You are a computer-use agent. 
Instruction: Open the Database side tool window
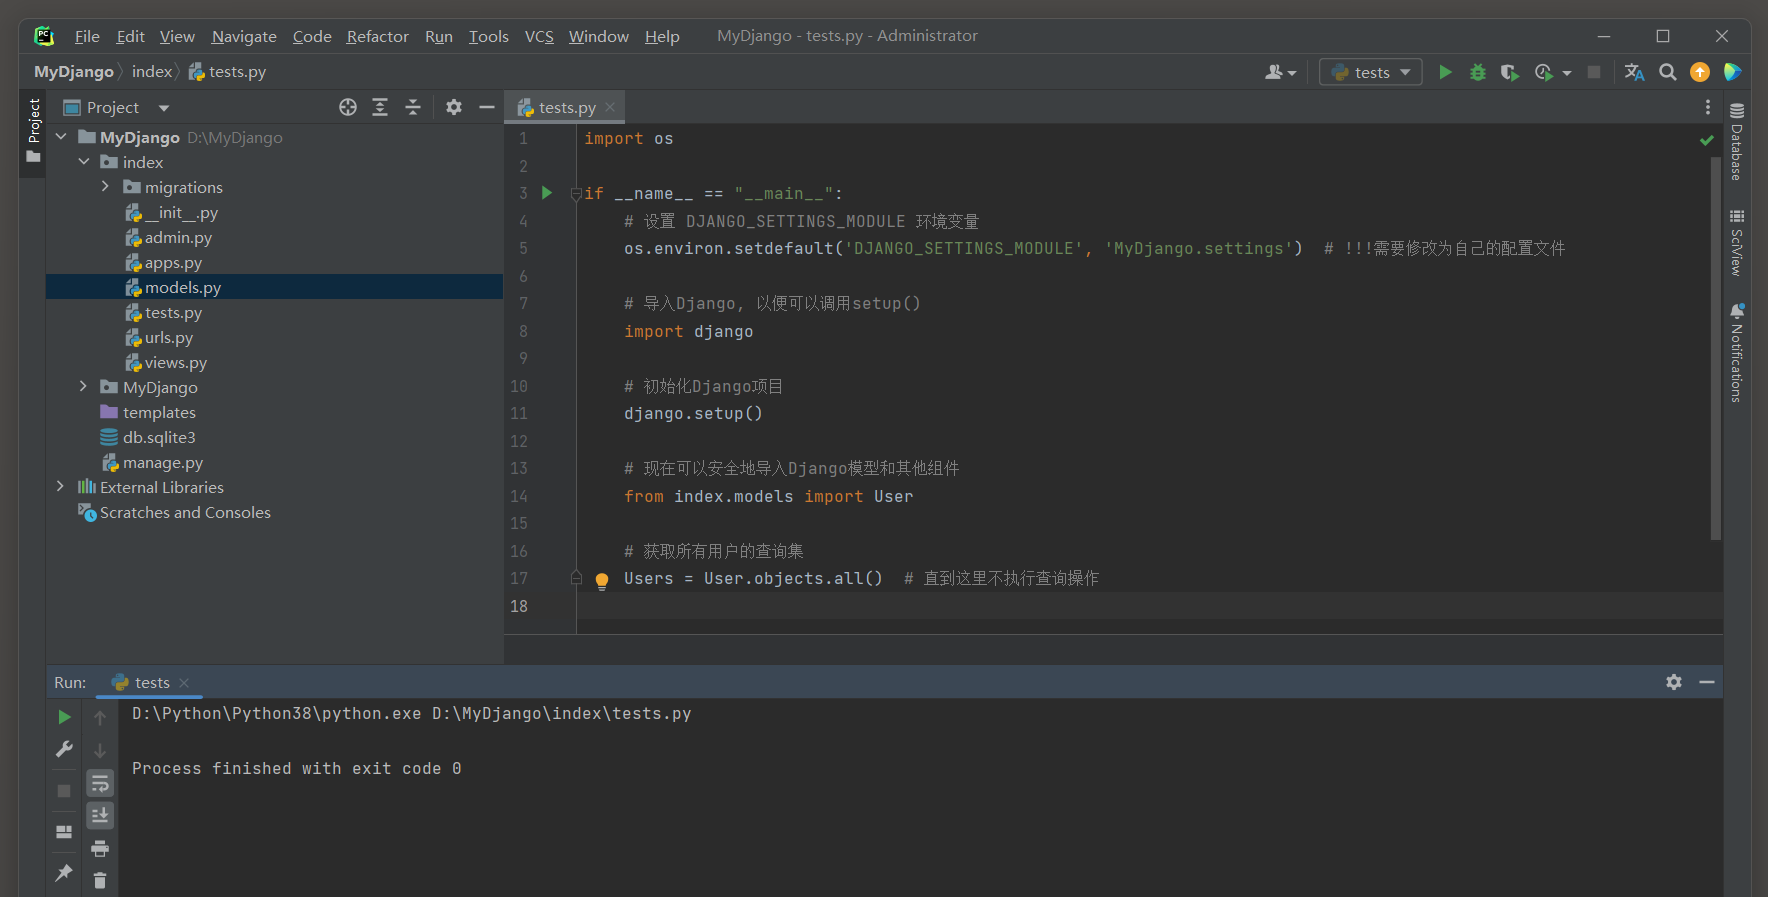pos(1737,141)
